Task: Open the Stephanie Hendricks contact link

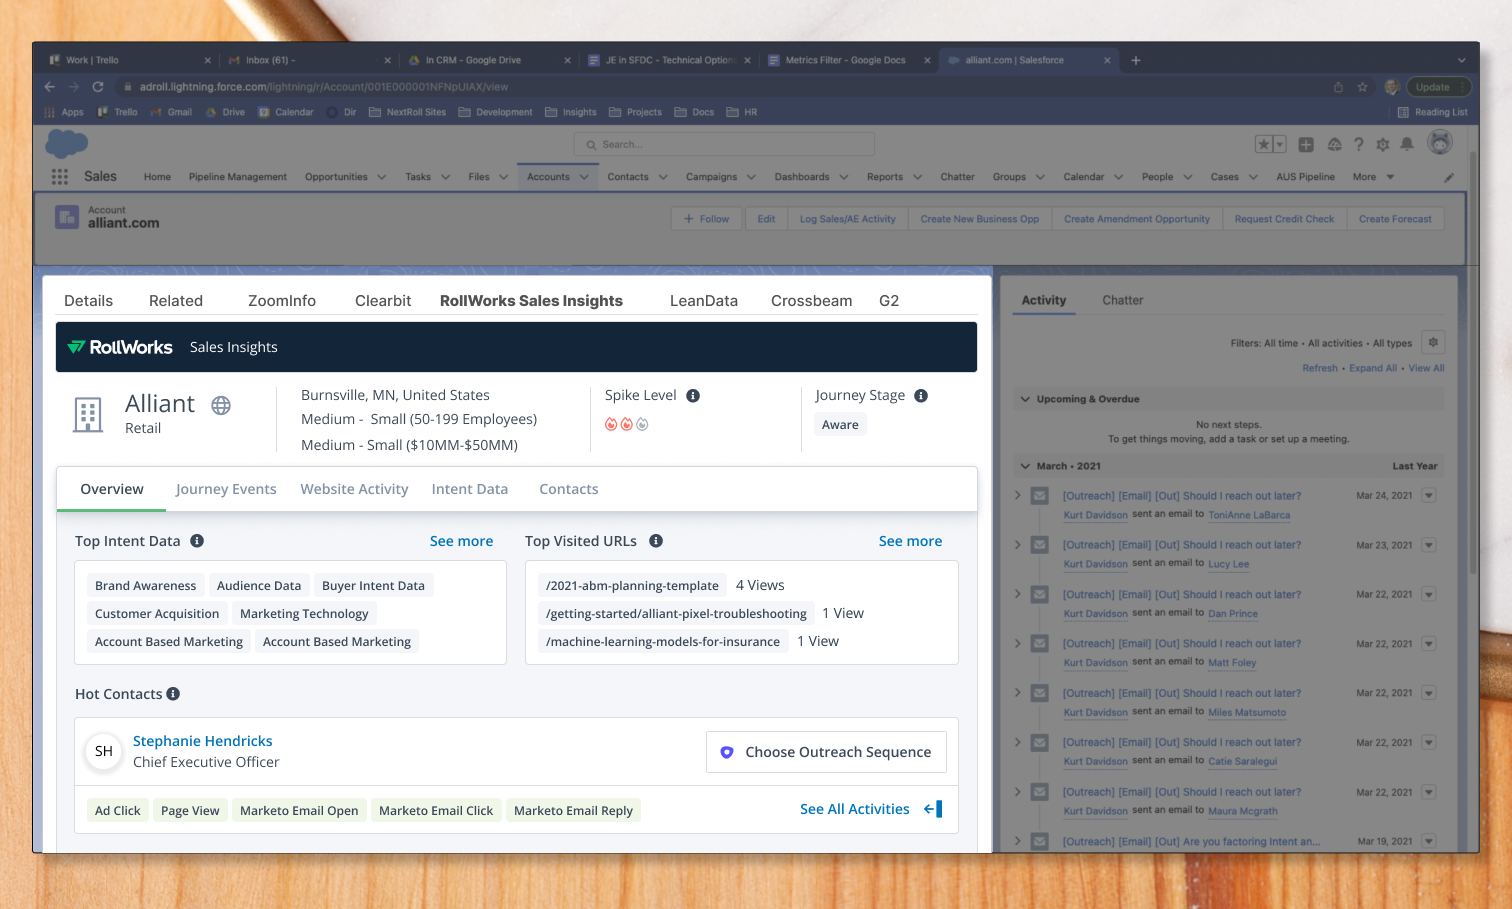Action: [x=203, y=741]
